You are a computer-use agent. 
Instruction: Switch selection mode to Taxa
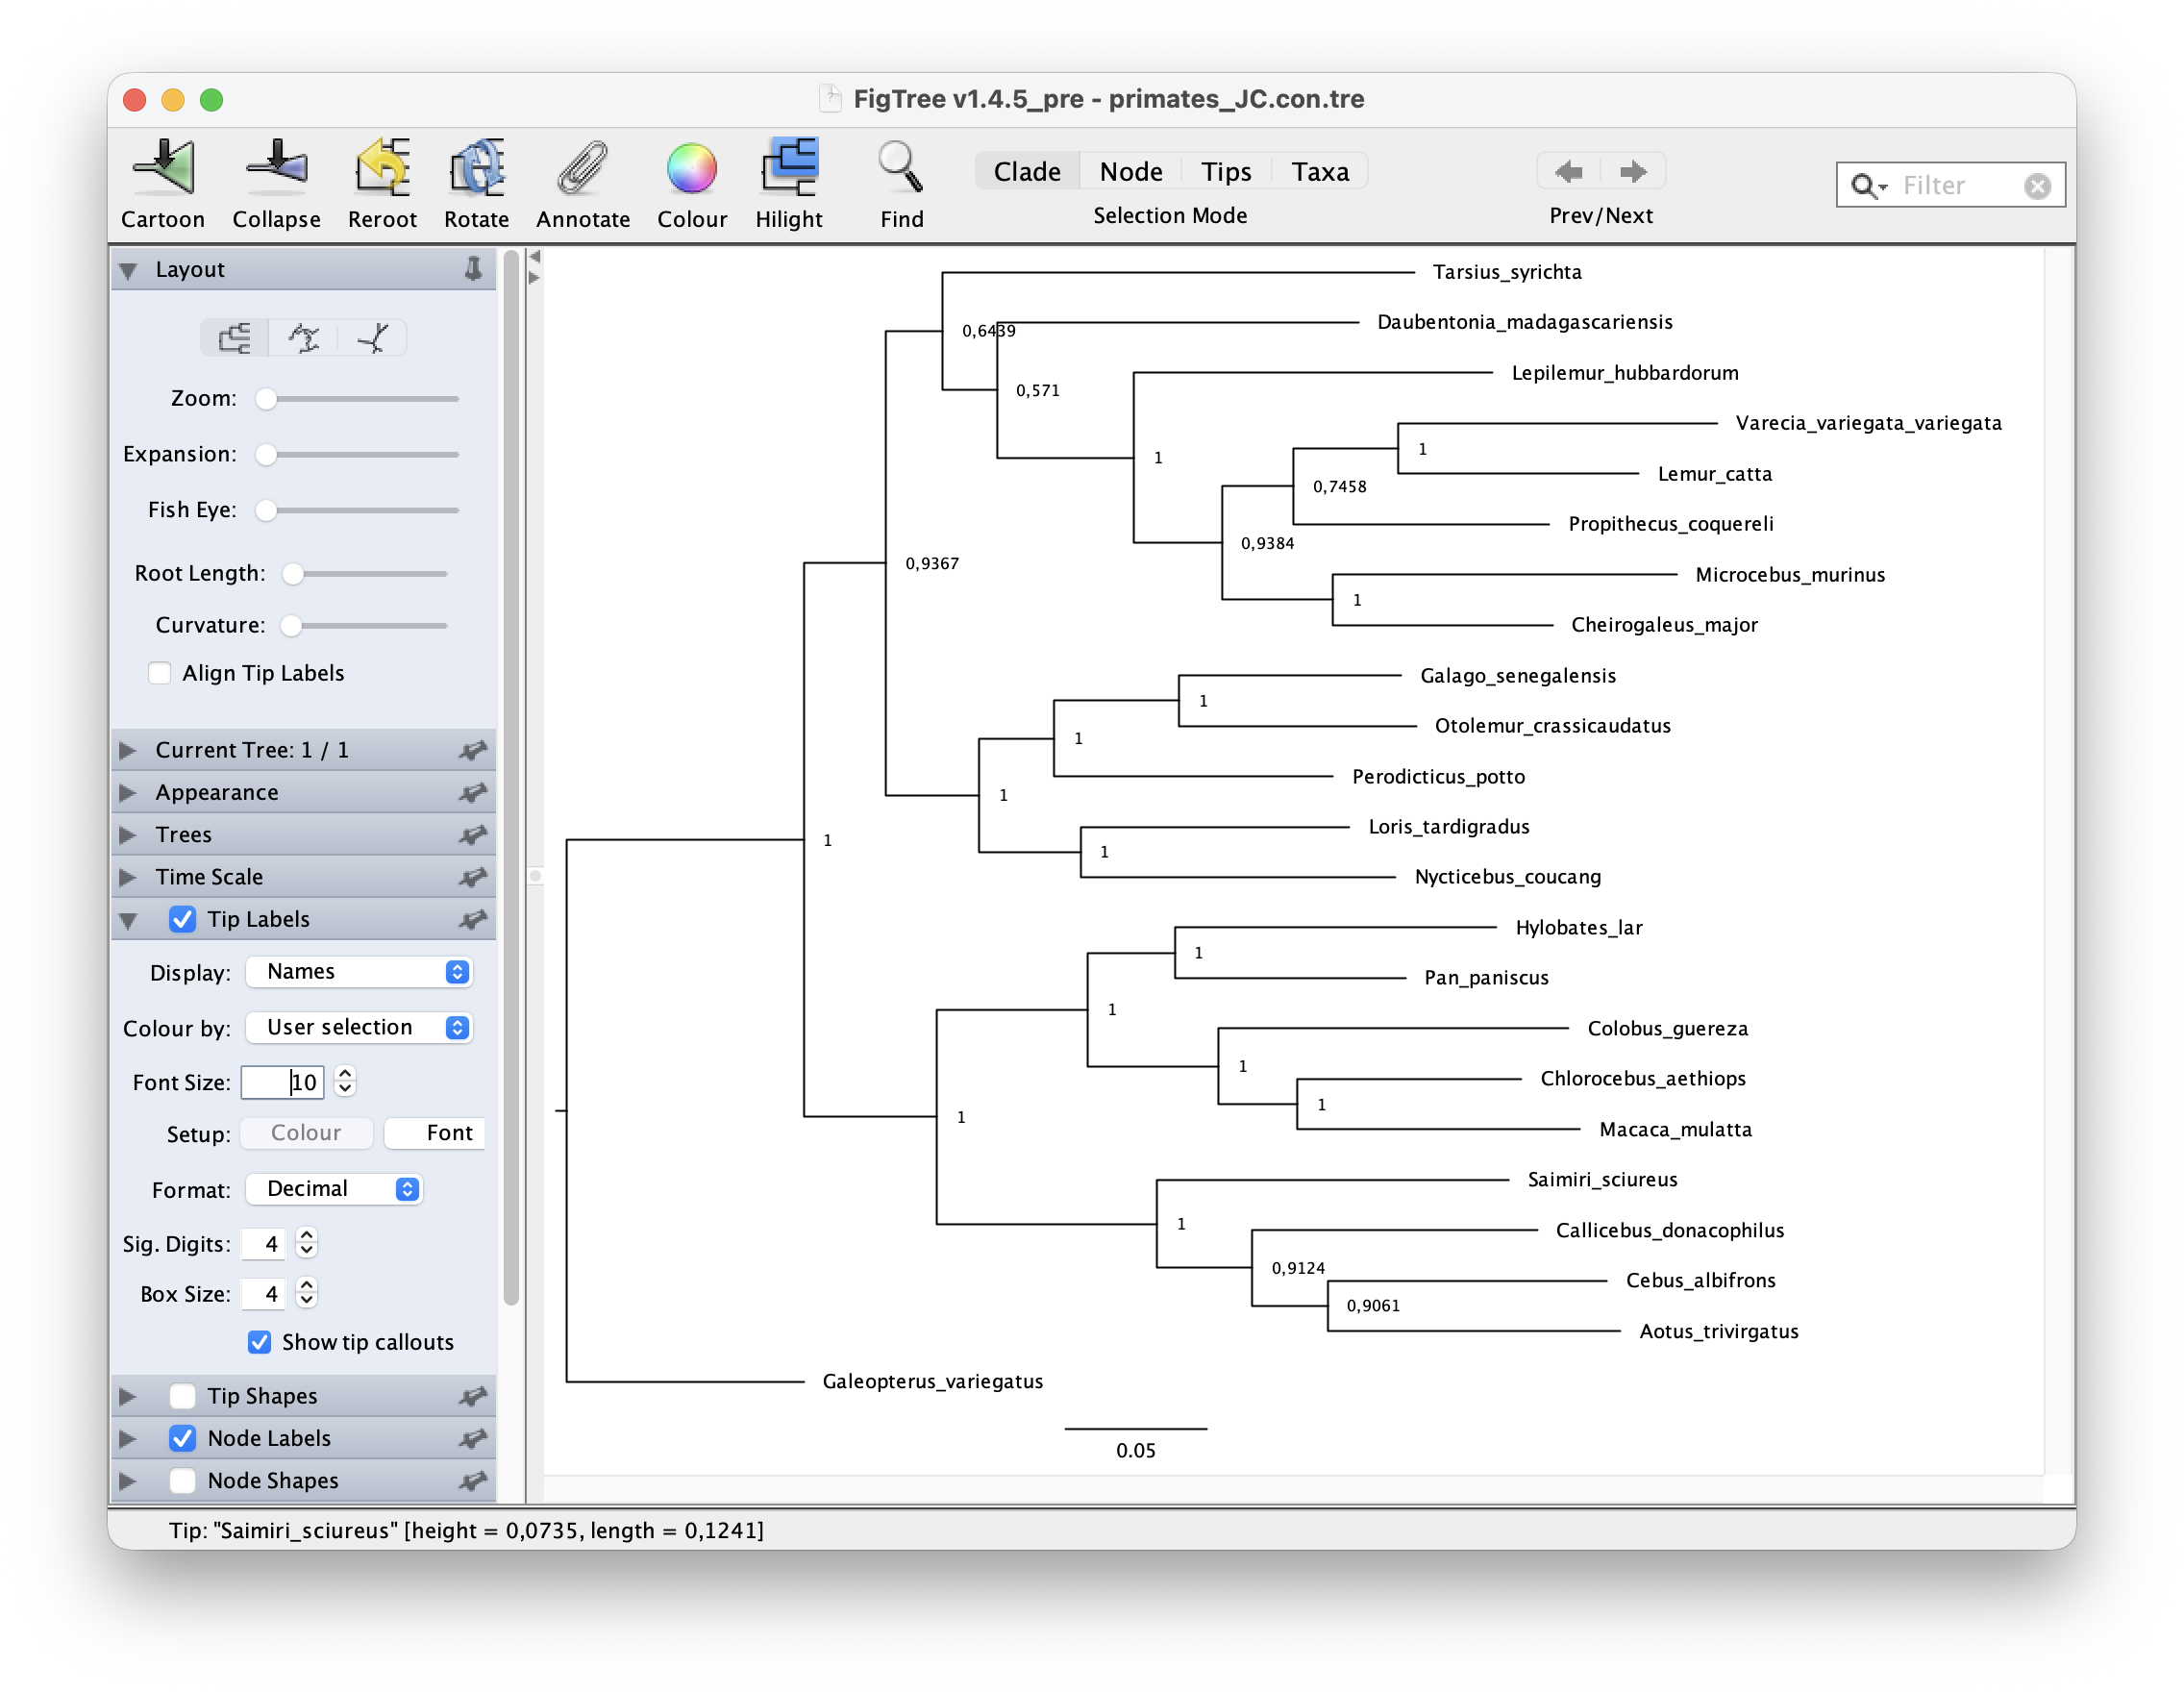[x=1319, y=172]
